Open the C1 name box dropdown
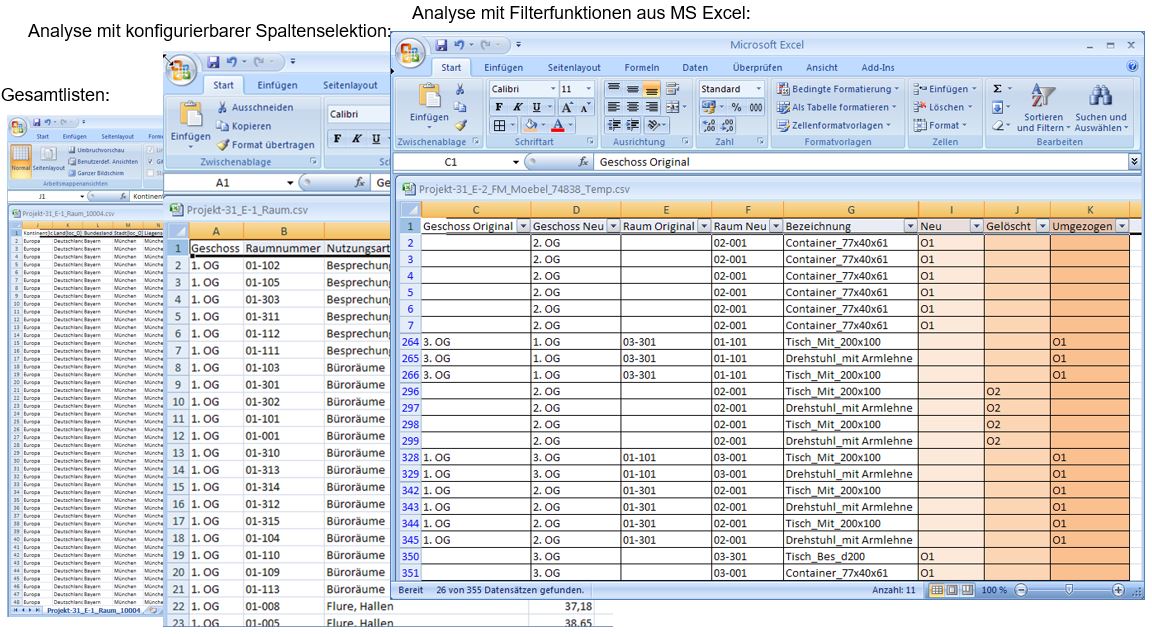Viewport: 1152px width, 634px height. [x=515, y=162]
